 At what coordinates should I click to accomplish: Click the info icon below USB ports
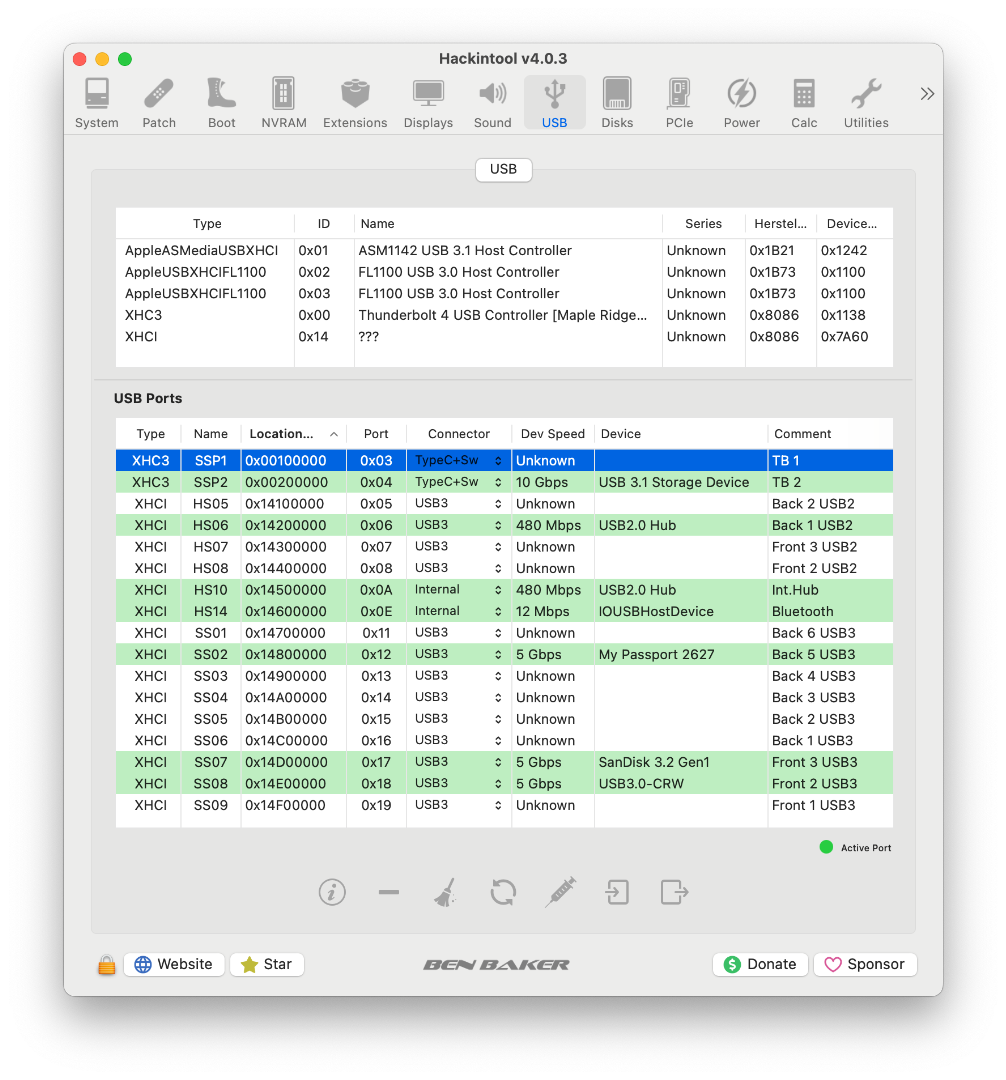point(332,892)
